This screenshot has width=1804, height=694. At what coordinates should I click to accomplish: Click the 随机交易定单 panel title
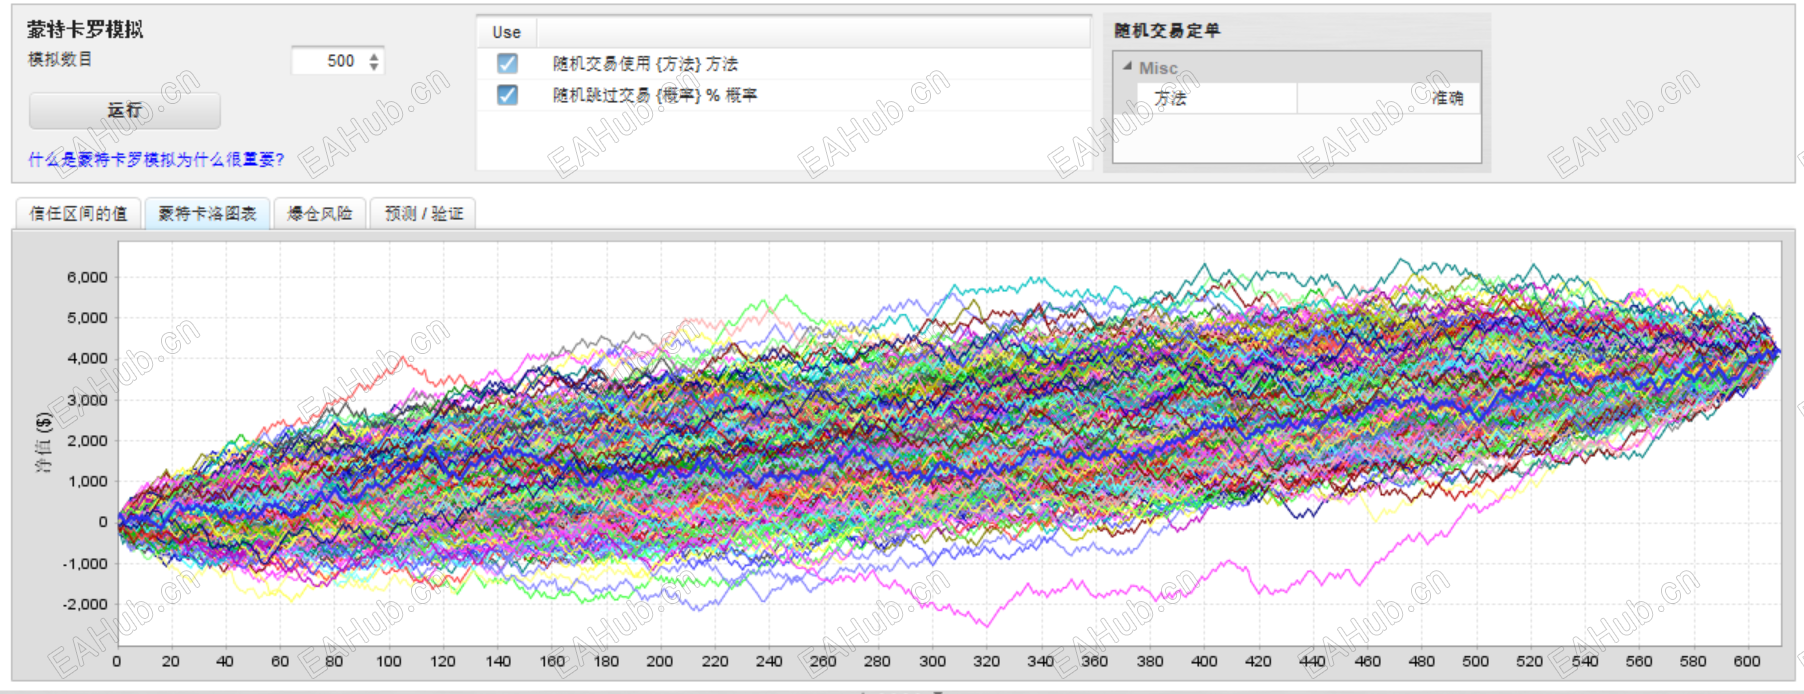point(1167,31)
